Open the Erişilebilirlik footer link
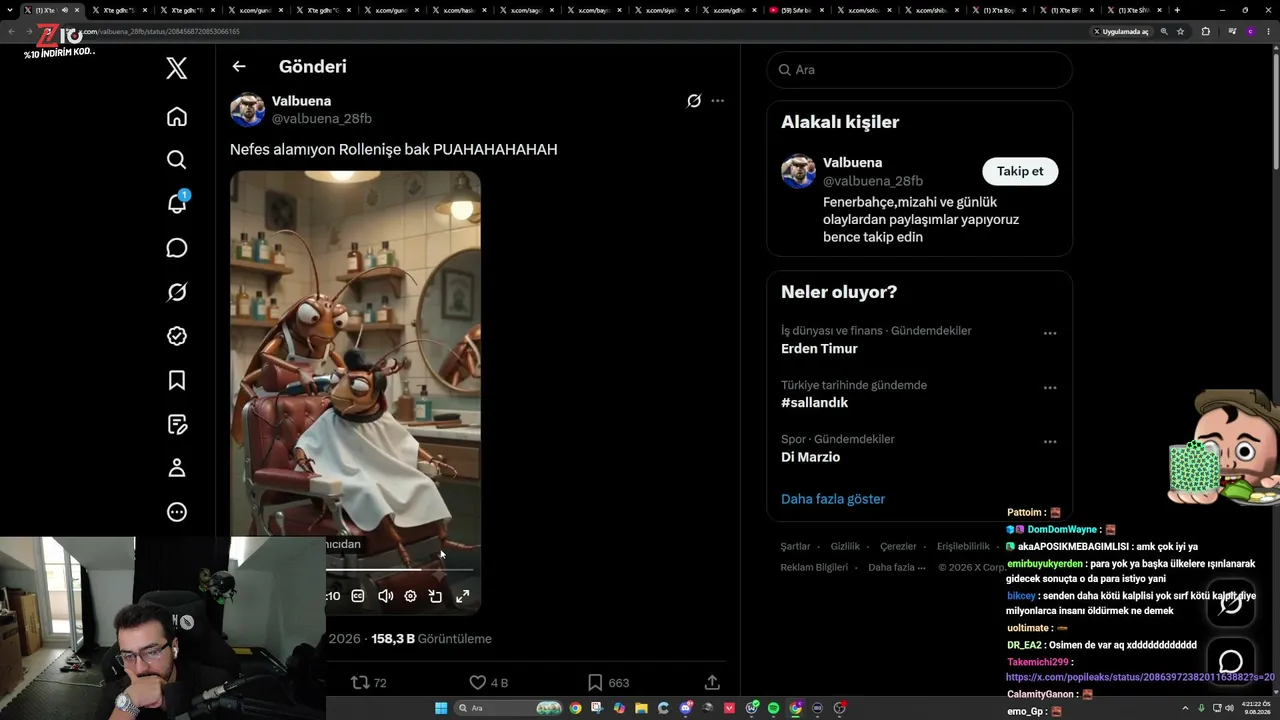Image resolution: width=1280 pixels, height=720 pixels. (963, 547)
